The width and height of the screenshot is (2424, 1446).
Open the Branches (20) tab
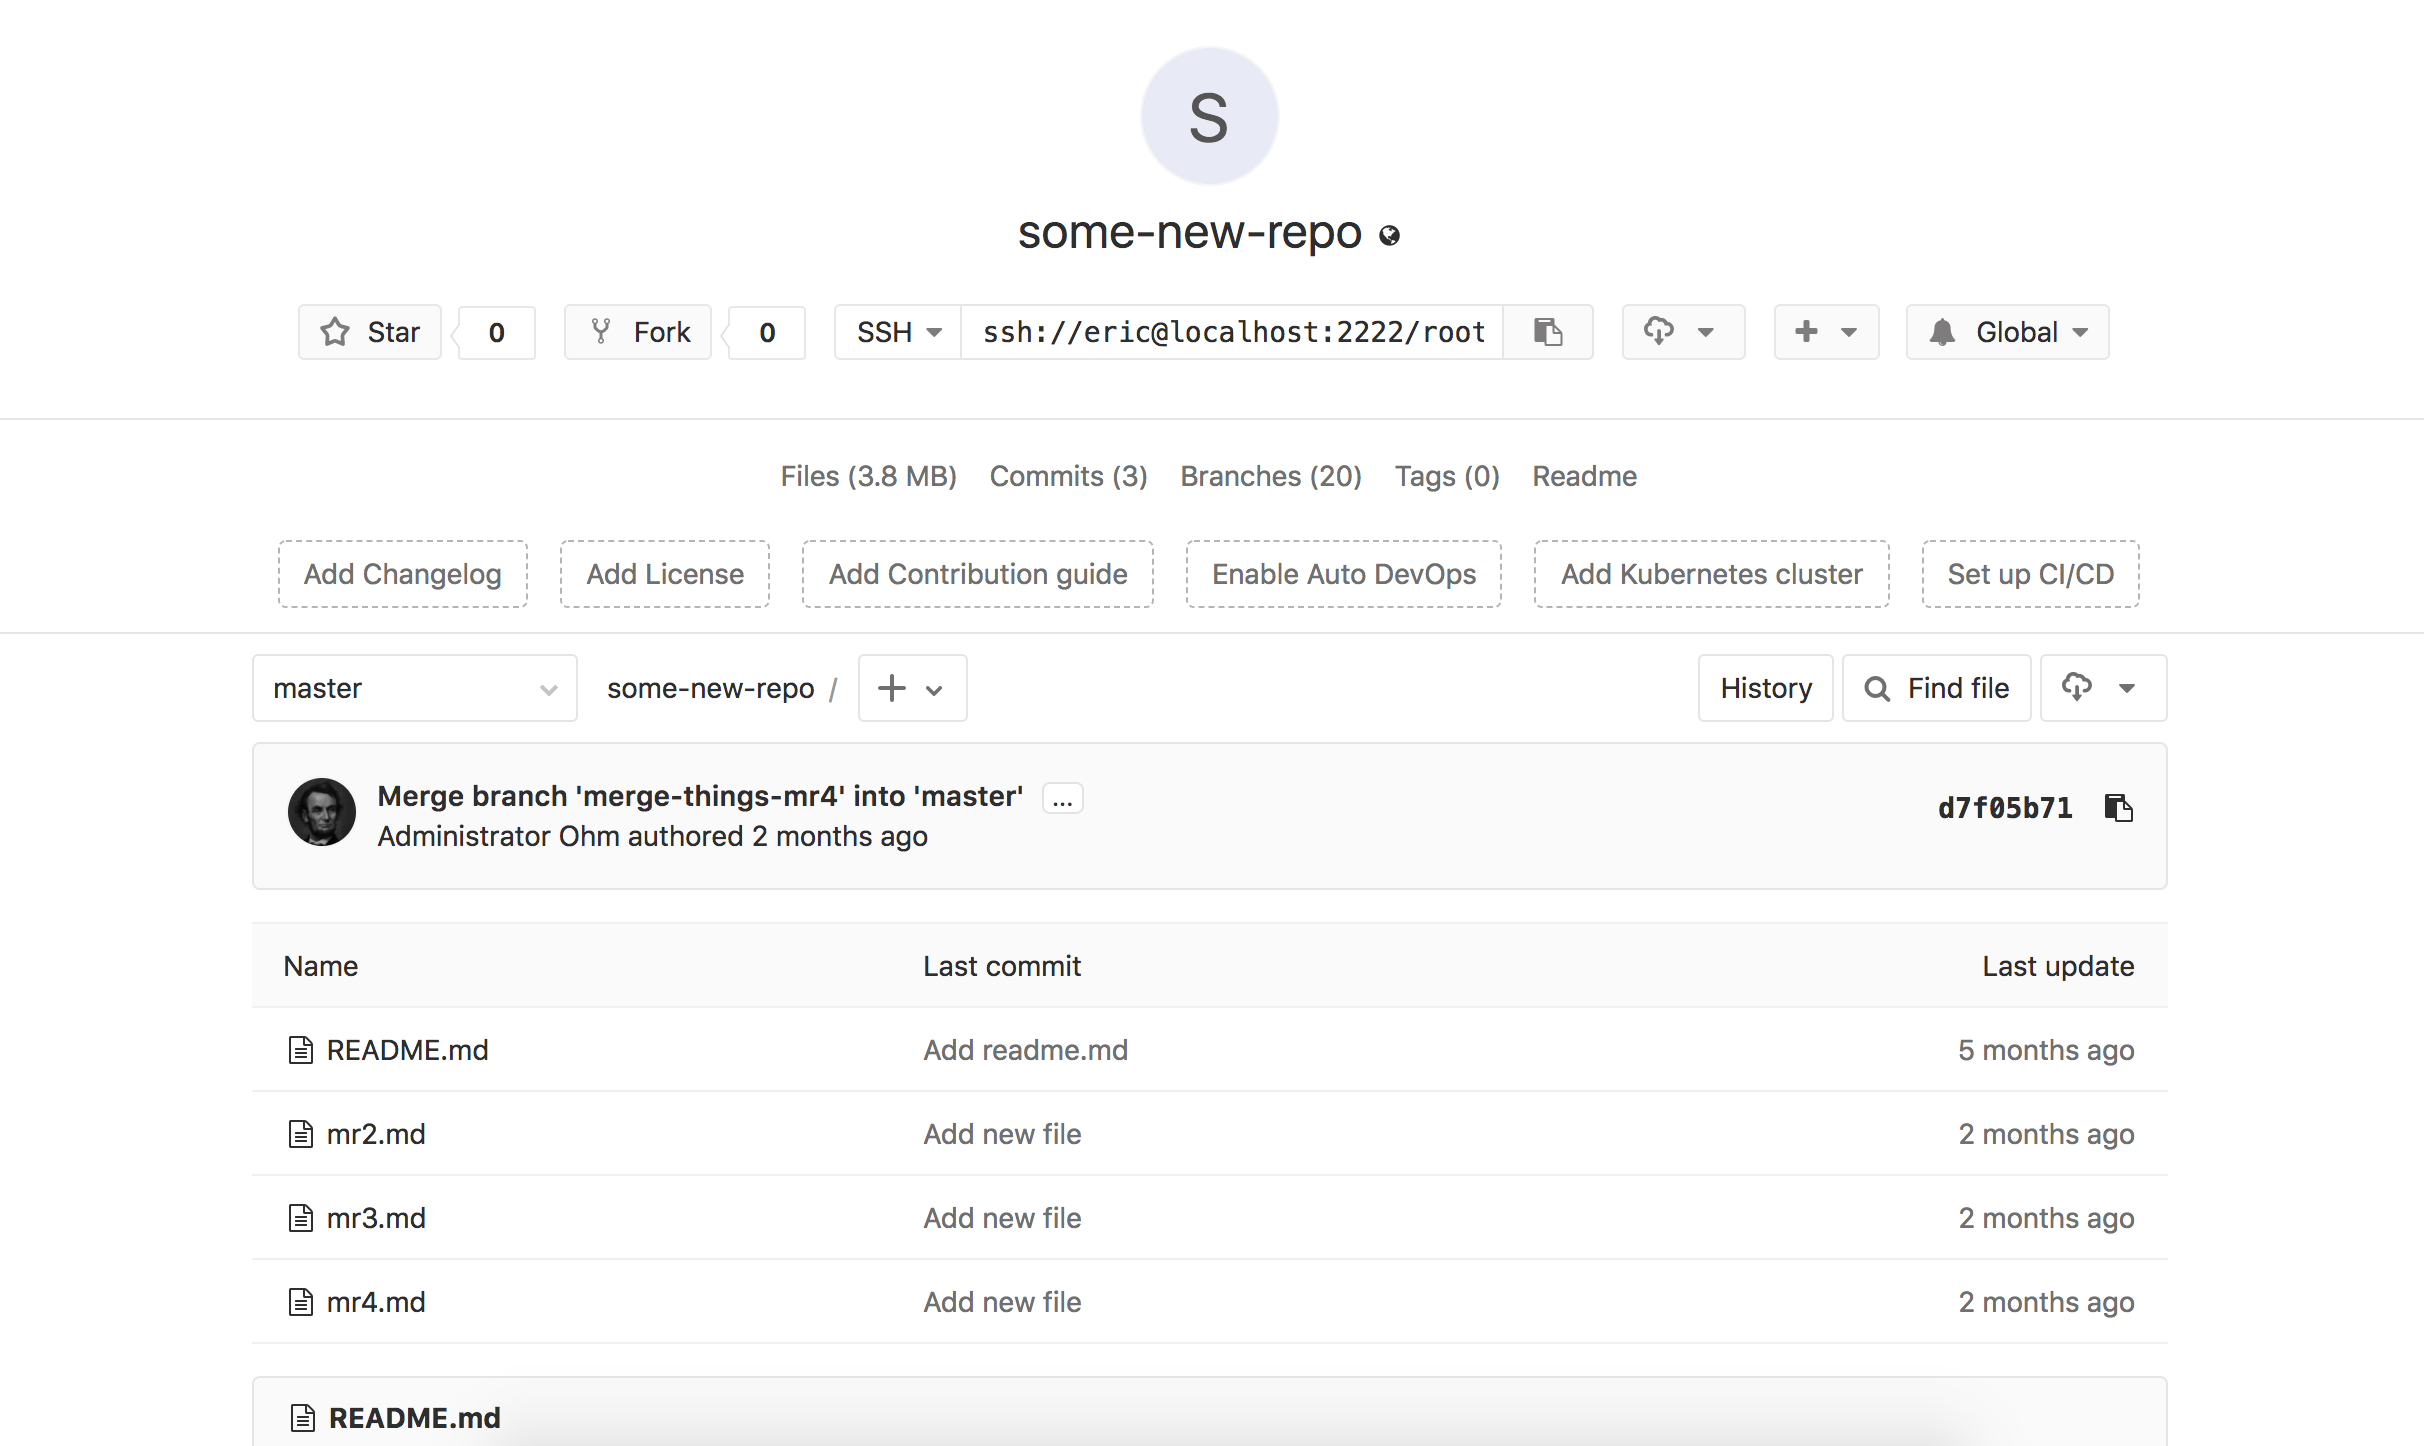(x=1271, y=476)
